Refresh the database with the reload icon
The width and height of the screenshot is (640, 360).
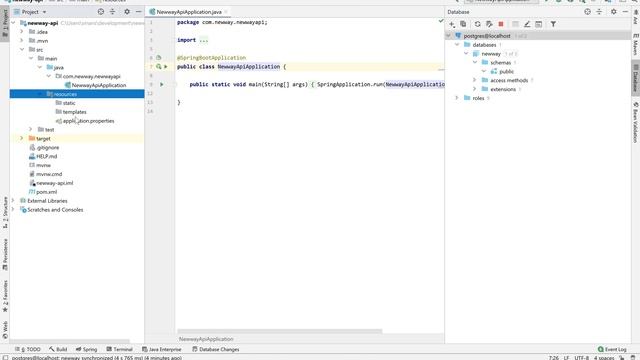click(x=477, y=24)
